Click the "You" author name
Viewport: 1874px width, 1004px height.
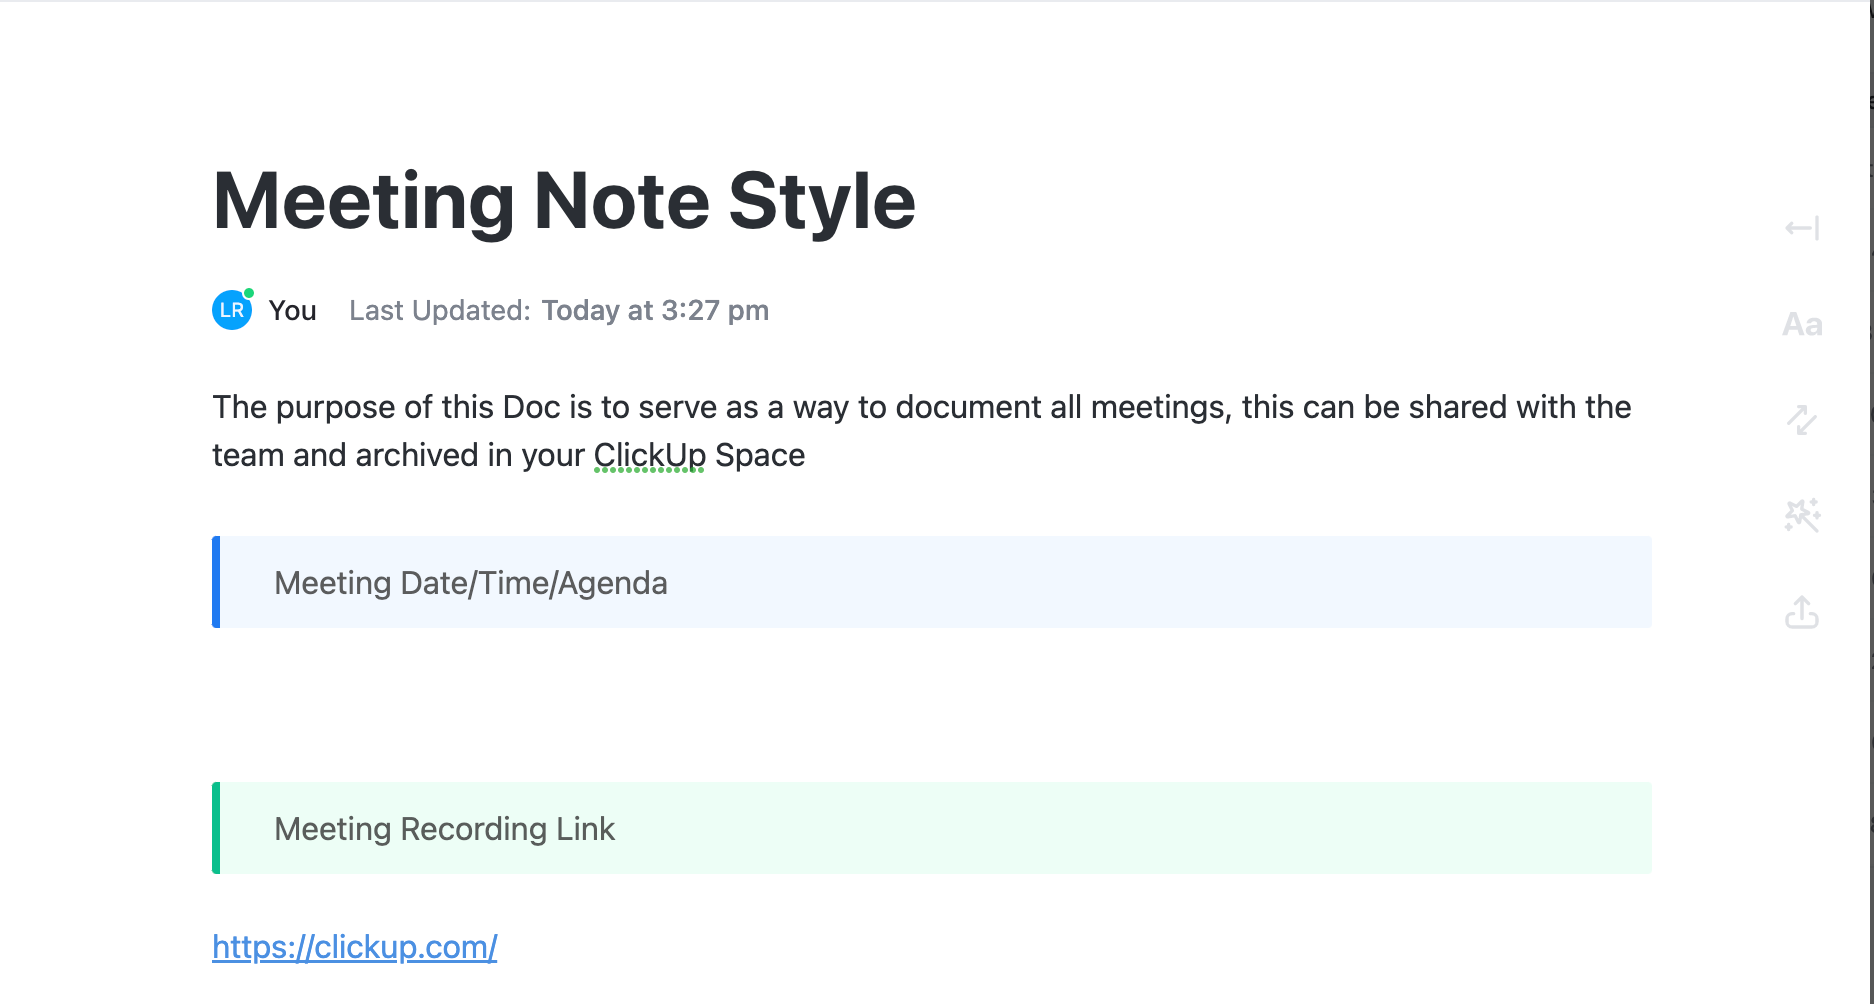click(292, 311)
